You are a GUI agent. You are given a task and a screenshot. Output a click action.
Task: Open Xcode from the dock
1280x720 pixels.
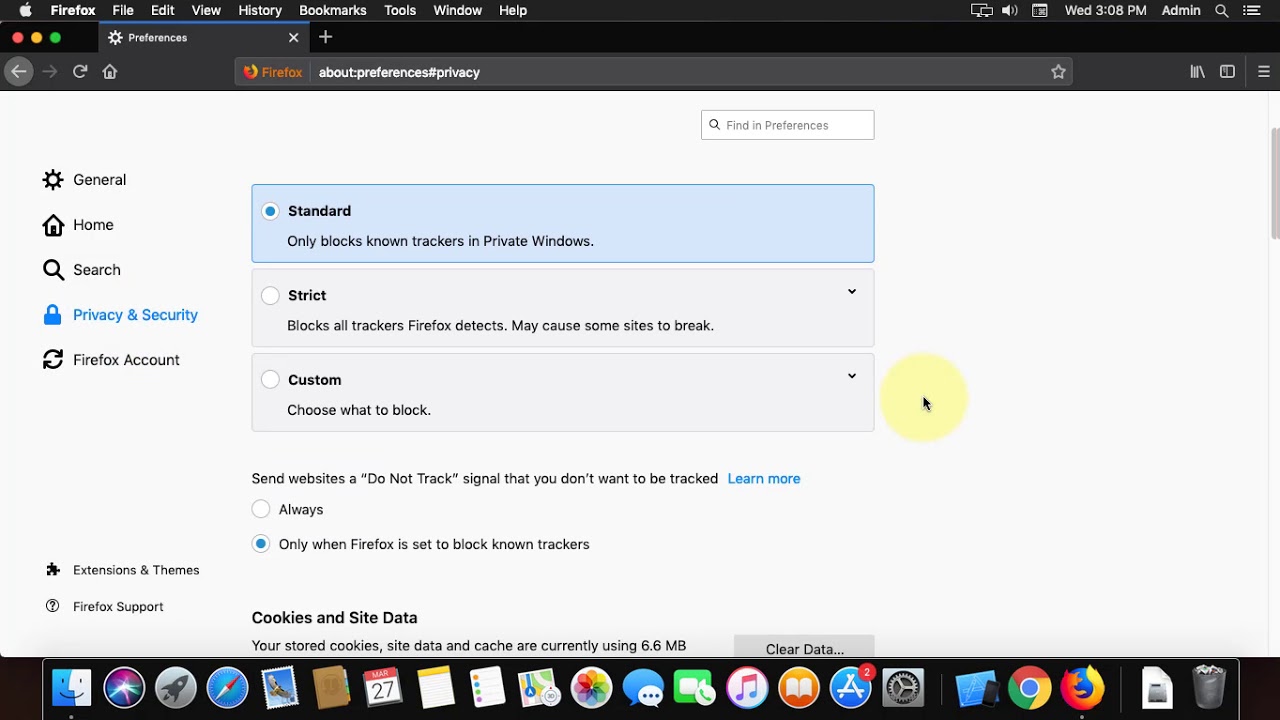coord(977,688)
